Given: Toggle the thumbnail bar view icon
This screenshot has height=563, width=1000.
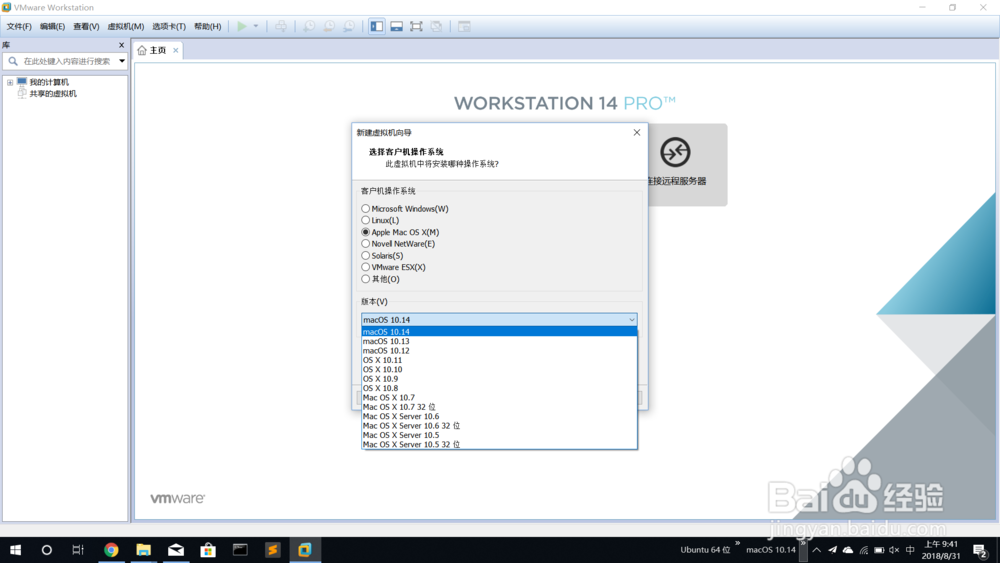Looking at the screenshot, I should (397, 26).
